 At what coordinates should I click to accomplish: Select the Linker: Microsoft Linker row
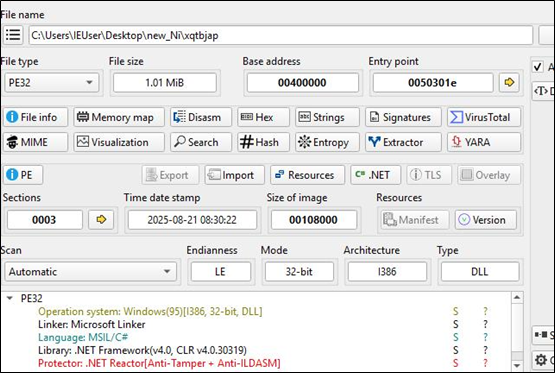92,325
